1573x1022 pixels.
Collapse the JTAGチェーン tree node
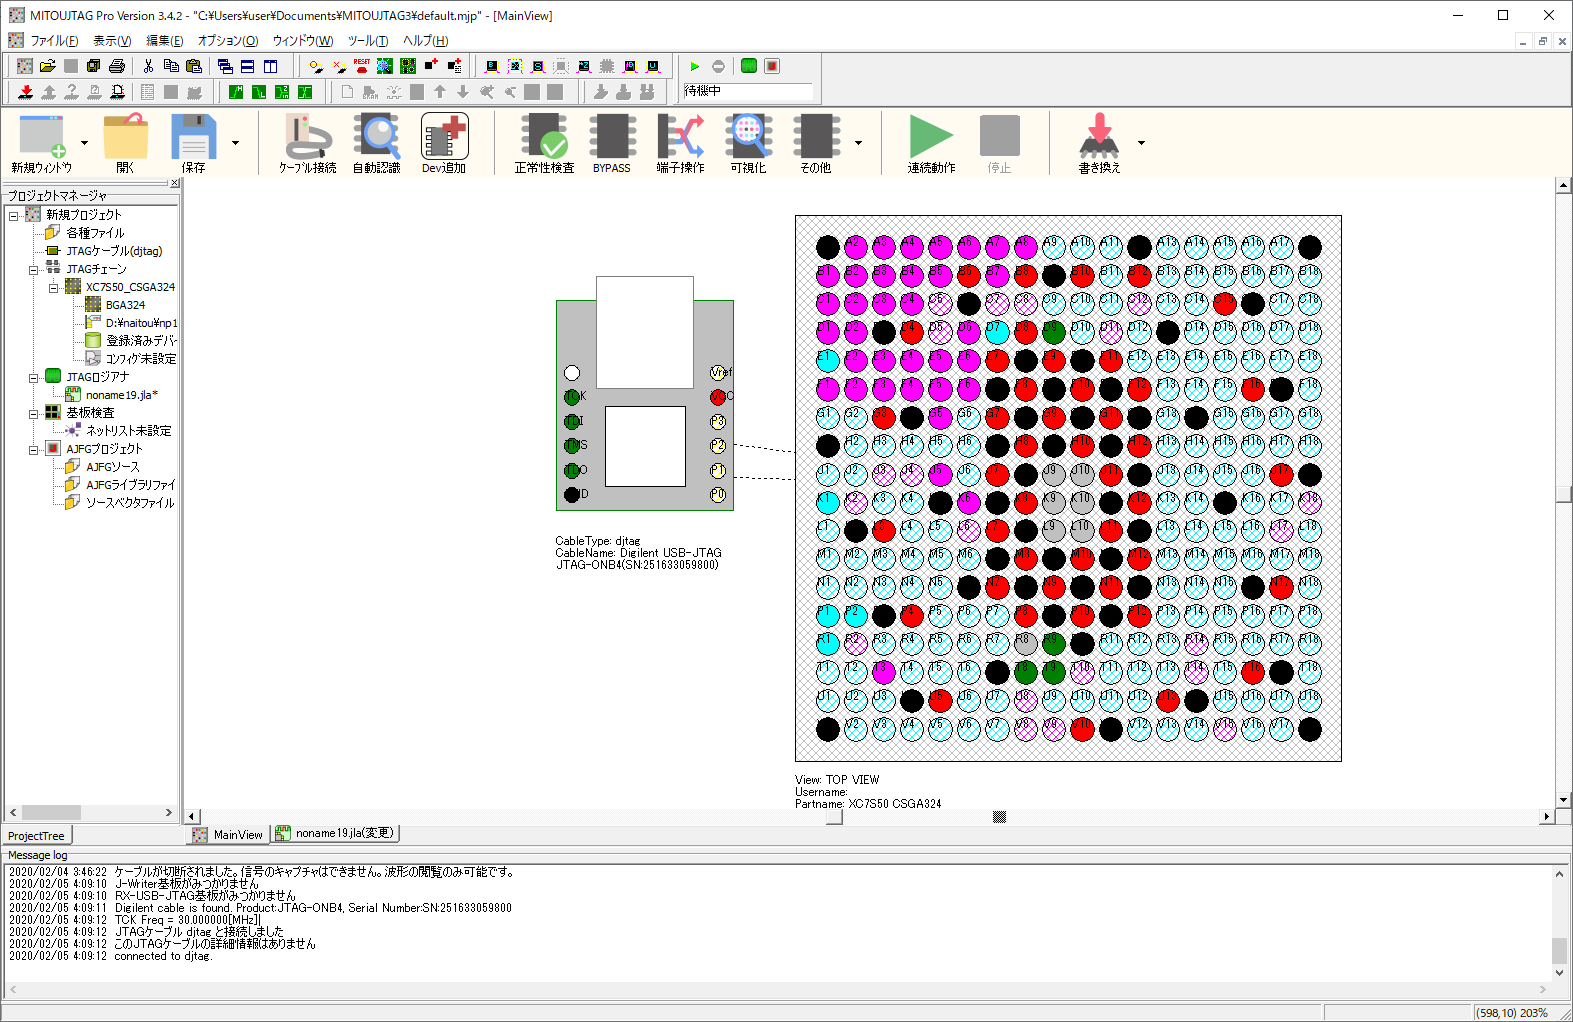click(x=33, y=269)
